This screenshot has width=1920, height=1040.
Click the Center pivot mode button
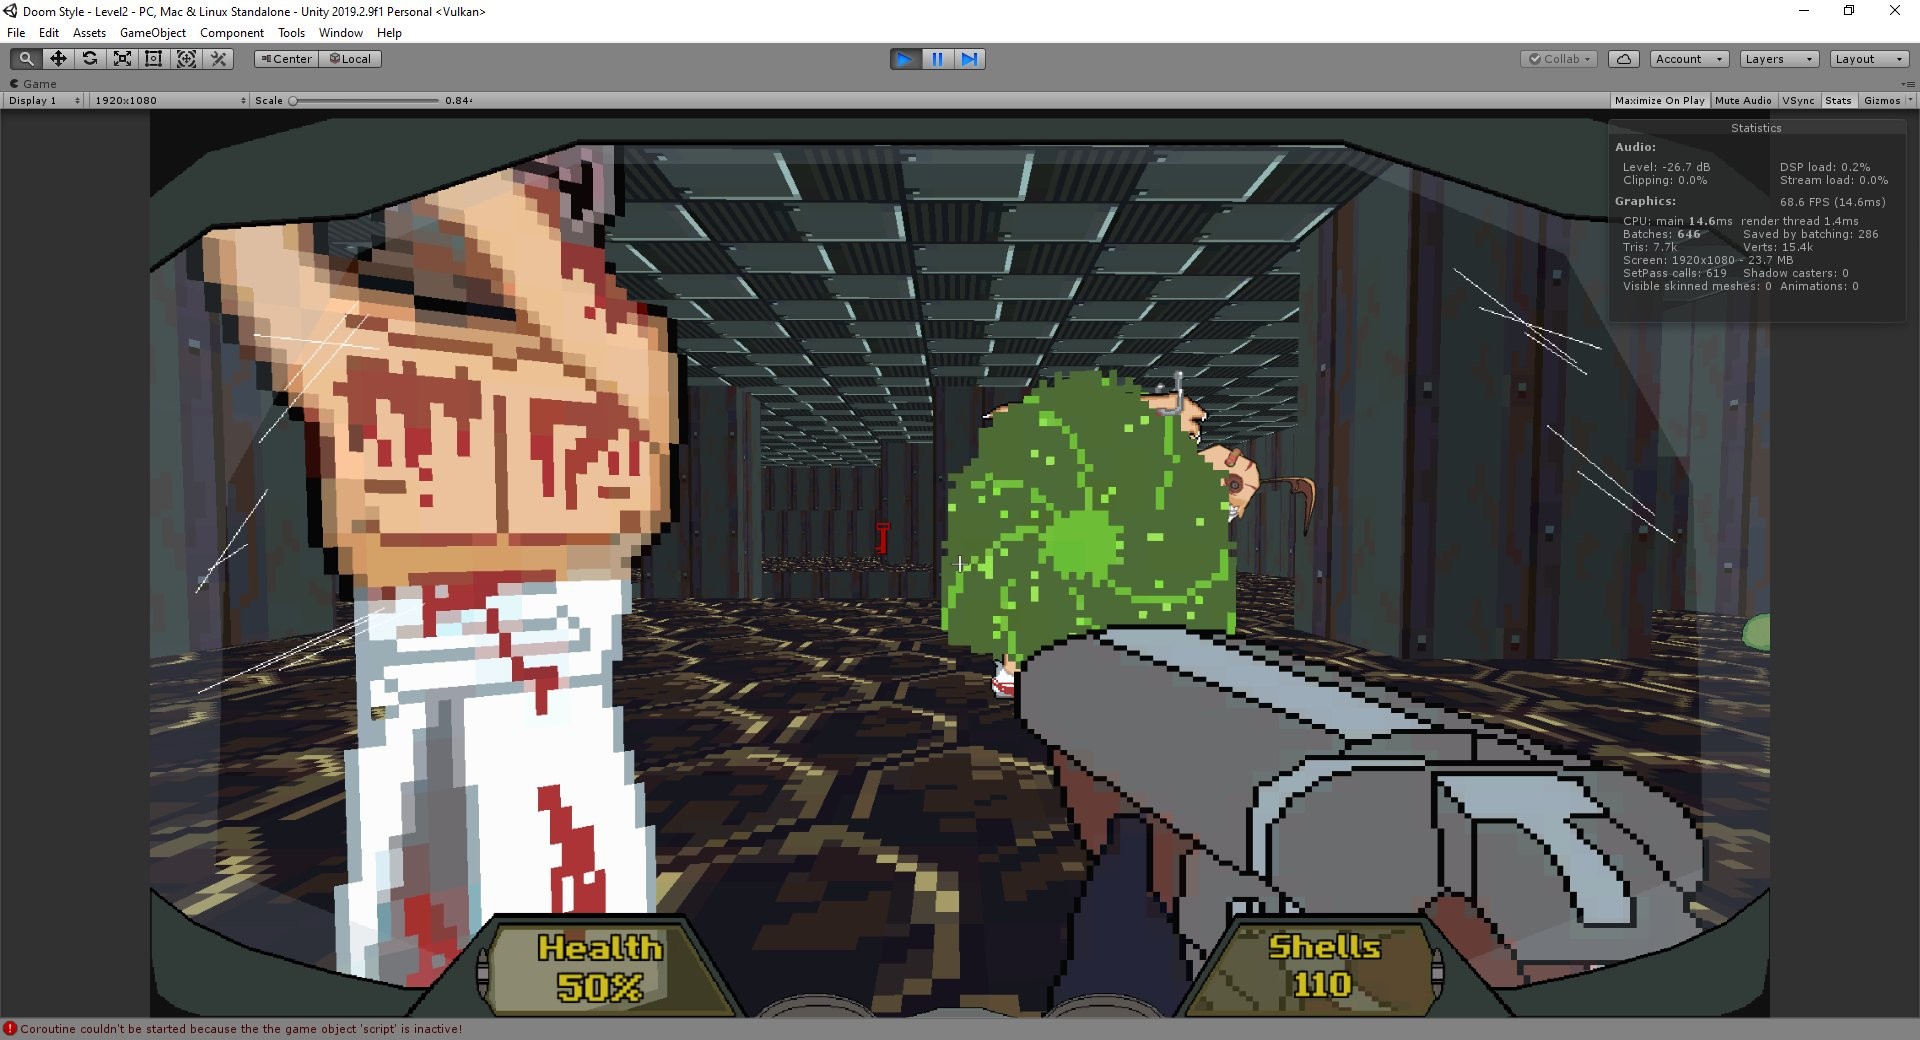[286, 59]
